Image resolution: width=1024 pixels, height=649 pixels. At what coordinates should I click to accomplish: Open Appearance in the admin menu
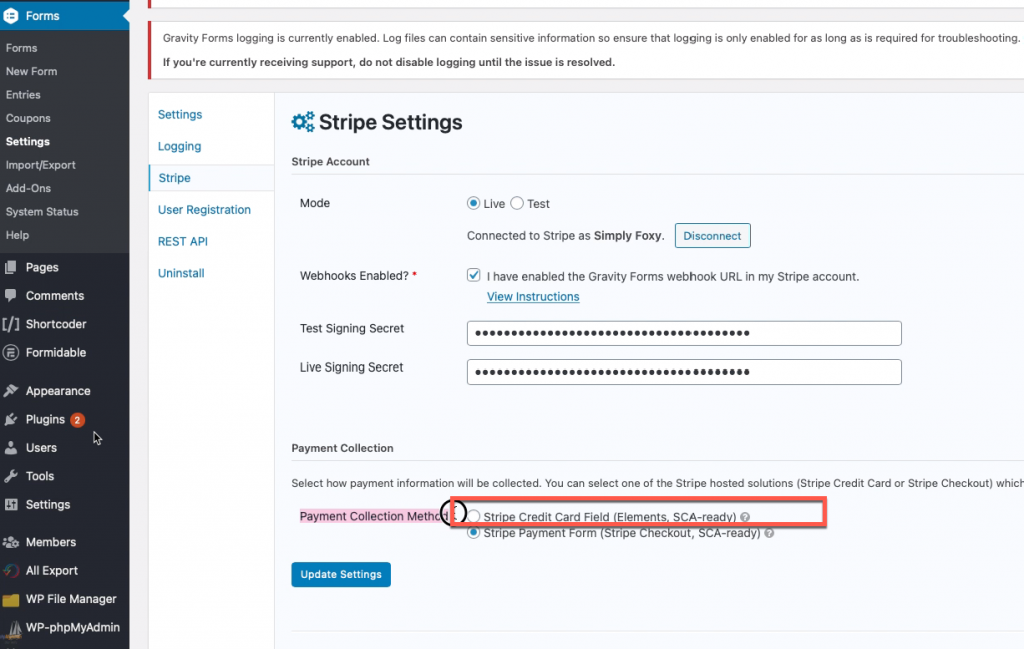[x=58, y=391]
